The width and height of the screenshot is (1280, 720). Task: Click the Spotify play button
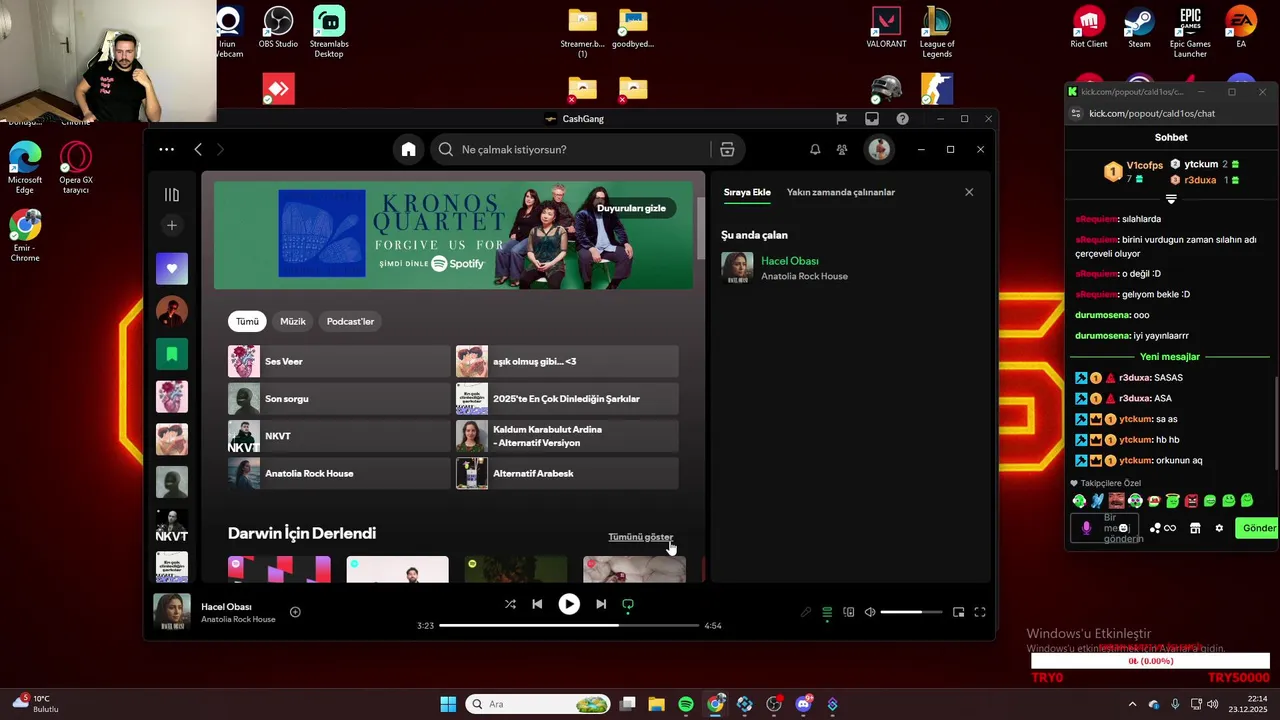point(569,604)
